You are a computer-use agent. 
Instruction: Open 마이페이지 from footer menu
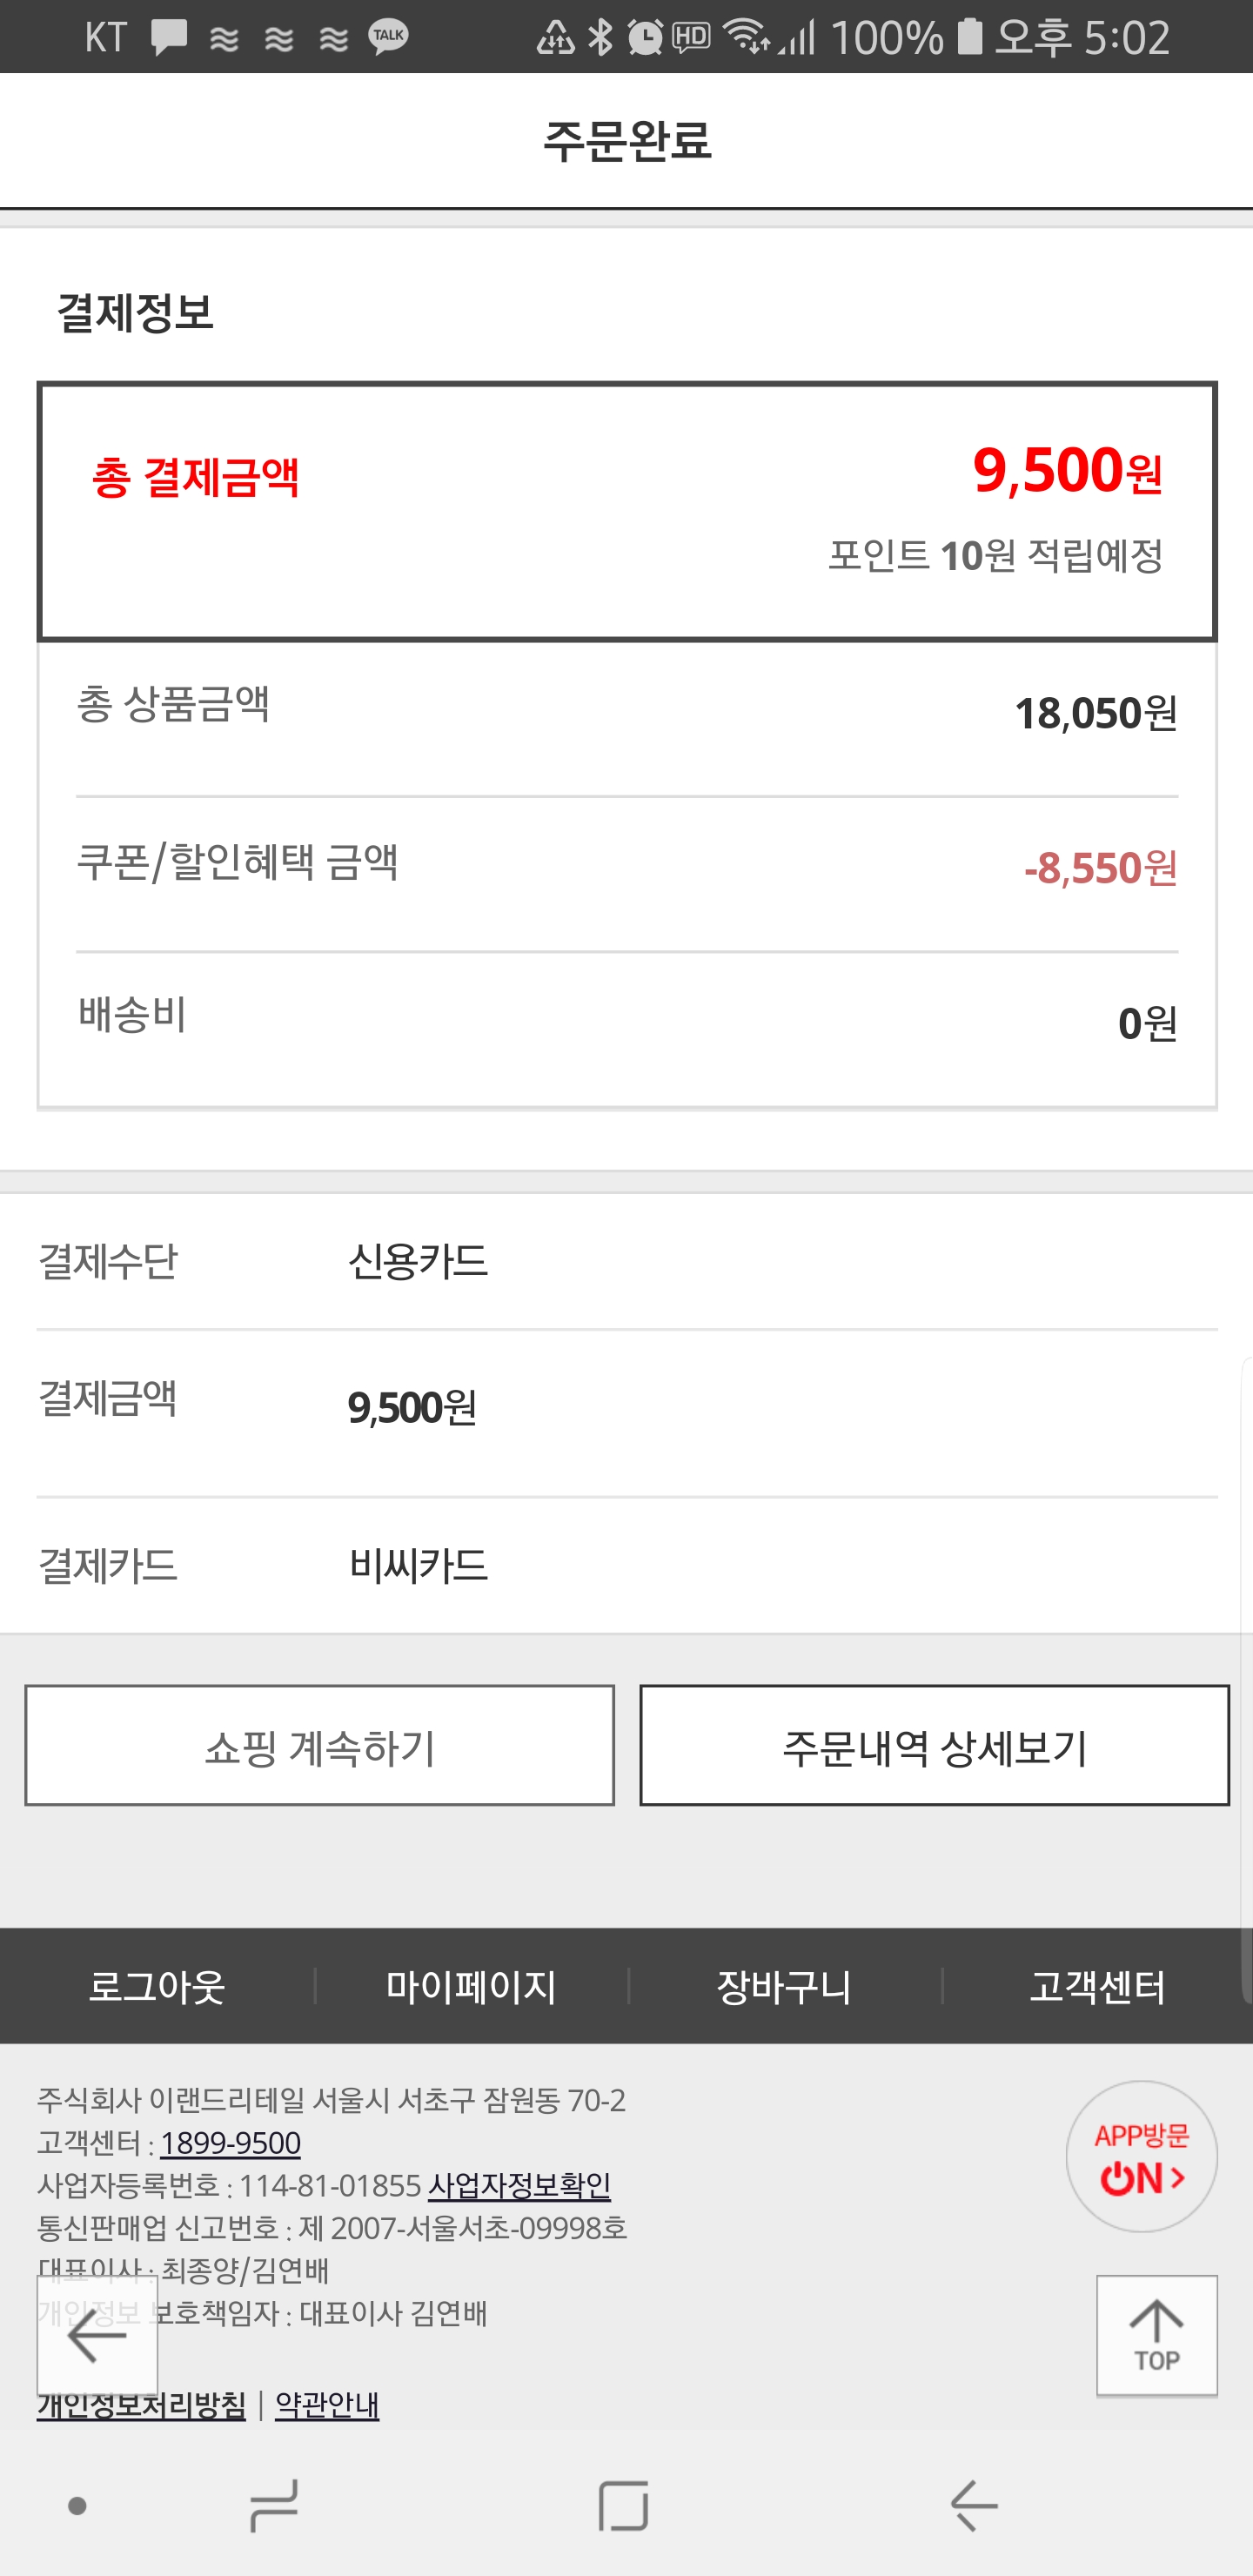click(x=471, y=1986)
